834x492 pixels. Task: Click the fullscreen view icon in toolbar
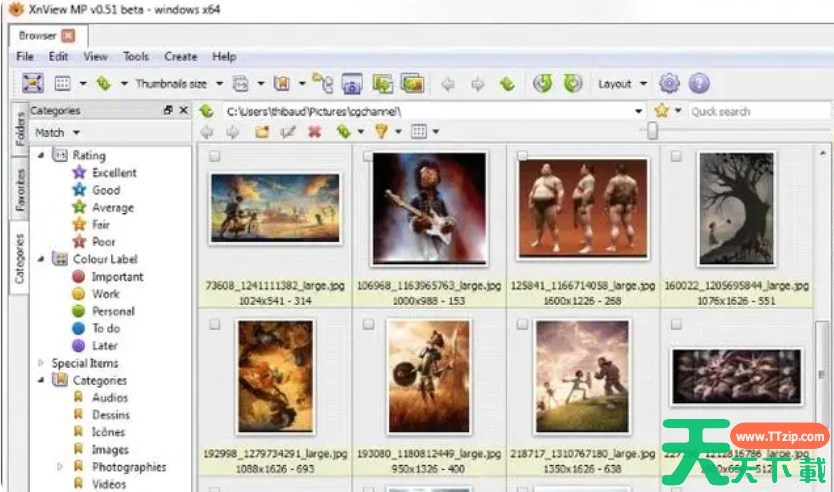[x=33, y=84]
